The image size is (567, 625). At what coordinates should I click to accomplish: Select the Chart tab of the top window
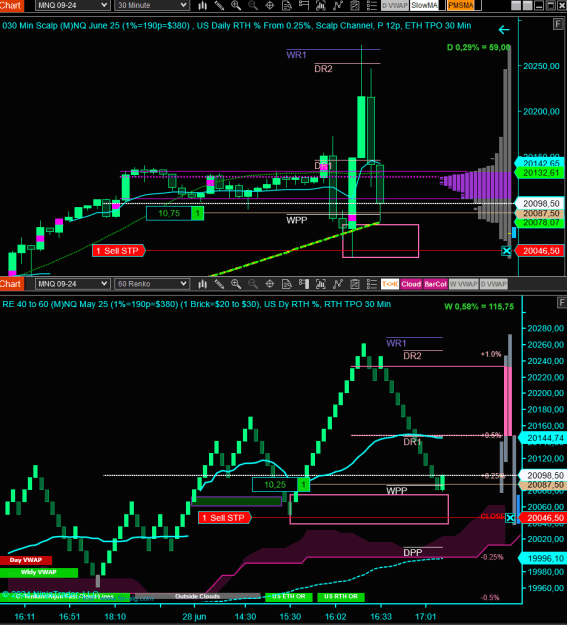(12, 5)
